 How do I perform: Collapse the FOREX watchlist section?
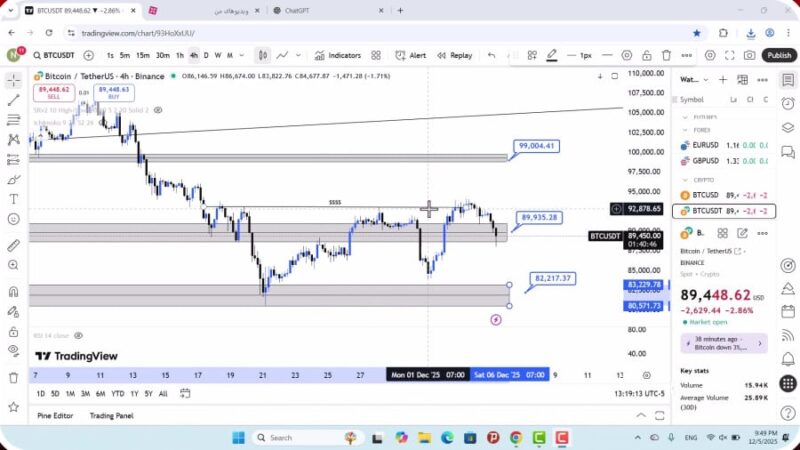pyautogui.click(x=685, y=128)
